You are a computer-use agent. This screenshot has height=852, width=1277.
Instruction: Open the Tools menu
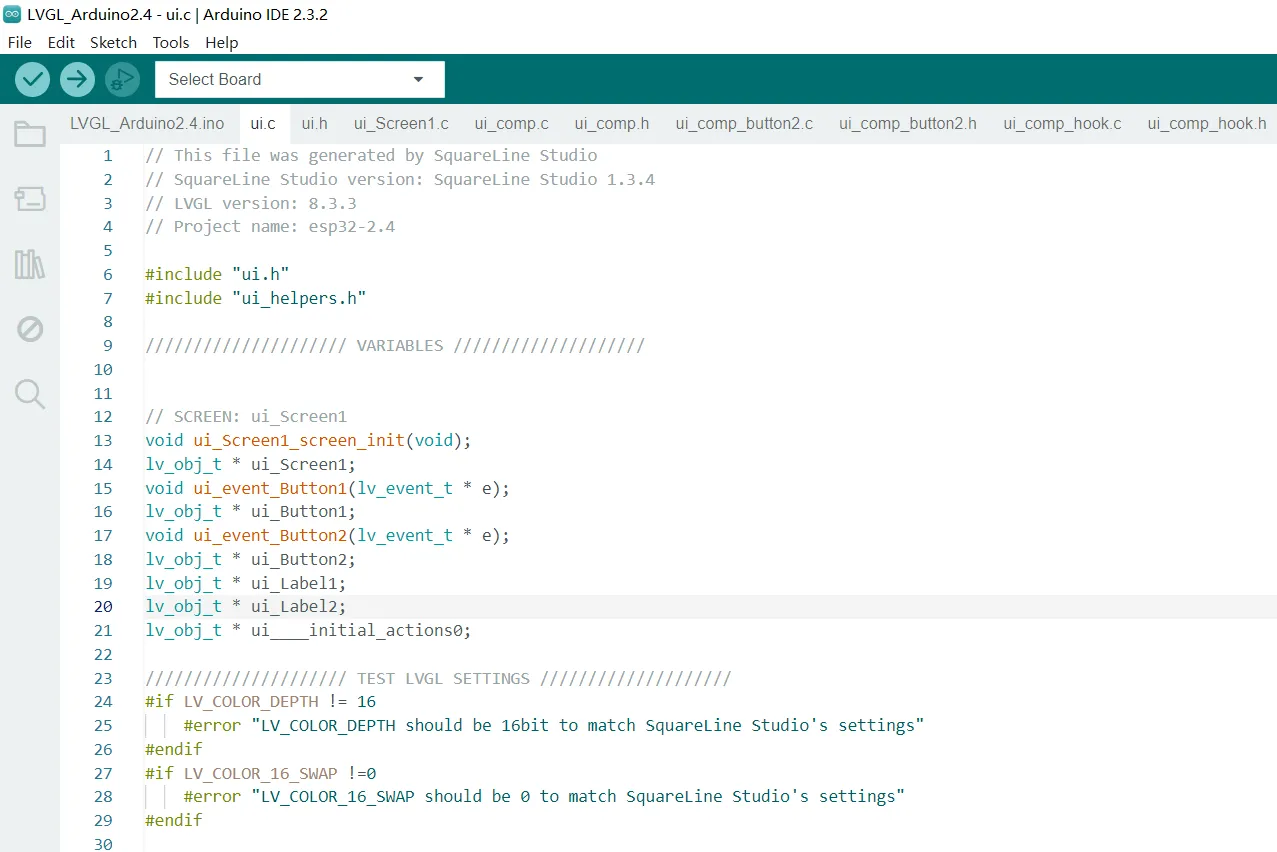tap(171, 42)
